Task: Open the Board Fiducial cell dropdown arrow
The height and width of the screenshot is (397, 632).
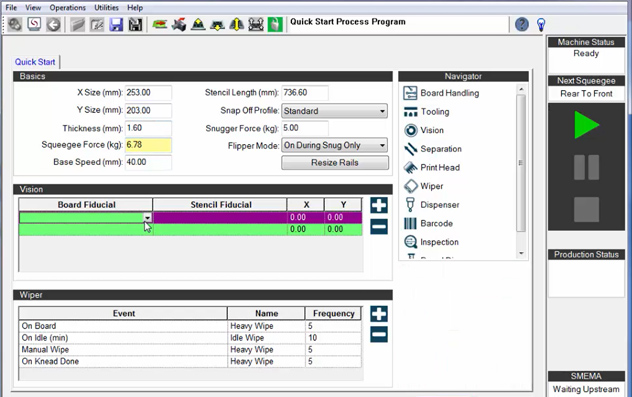Action: tap(148, 218)
